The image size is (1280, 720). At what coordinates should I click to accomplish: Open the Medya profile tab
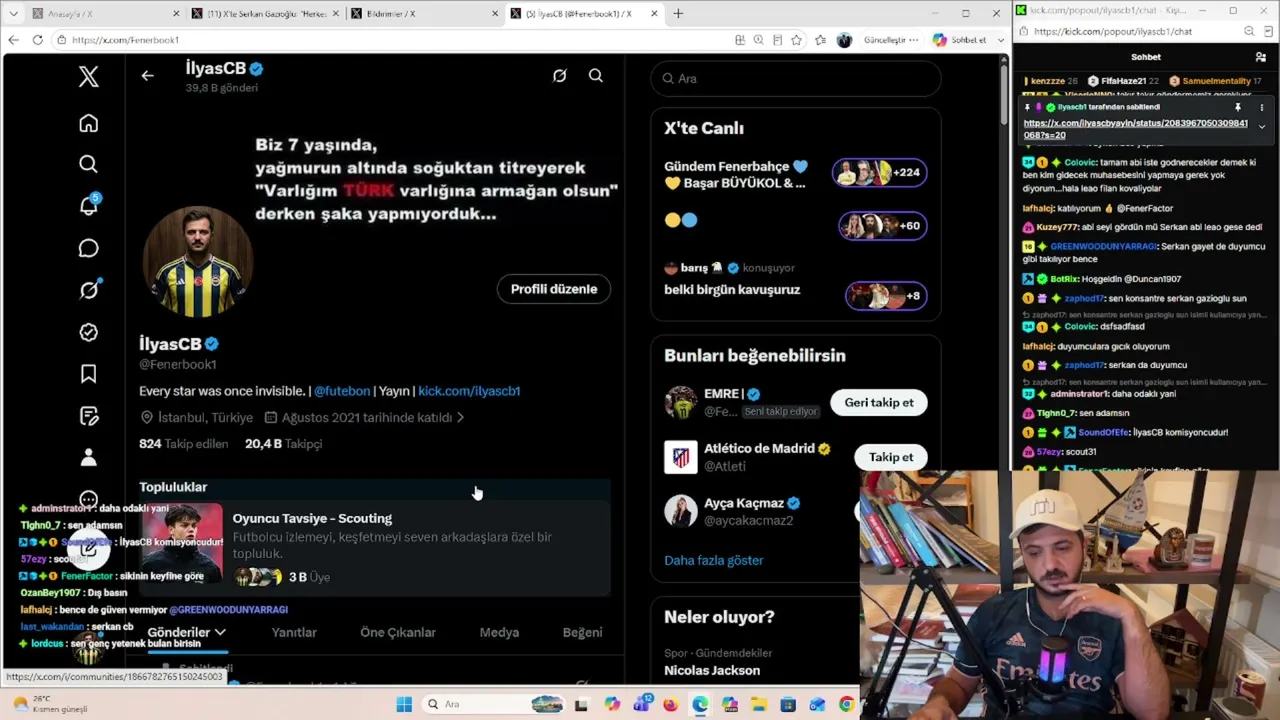(499, 632)
